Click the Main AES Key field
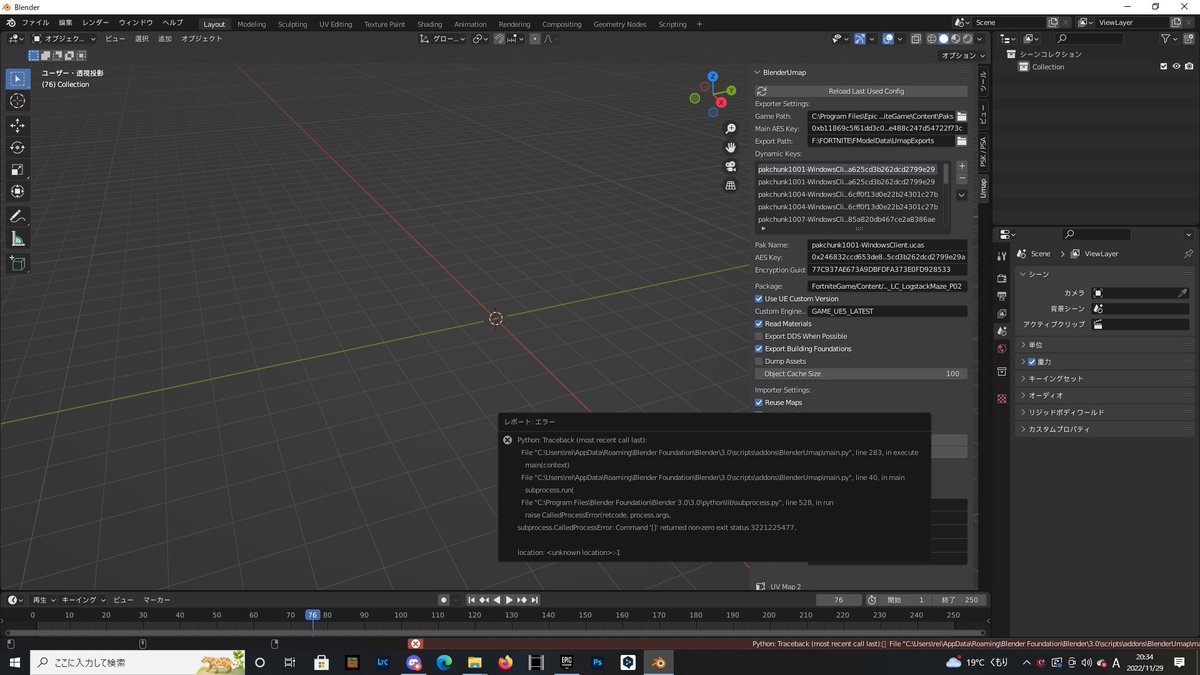The width and height of the screenshot is (1200, 675). (x=888, y=129)
